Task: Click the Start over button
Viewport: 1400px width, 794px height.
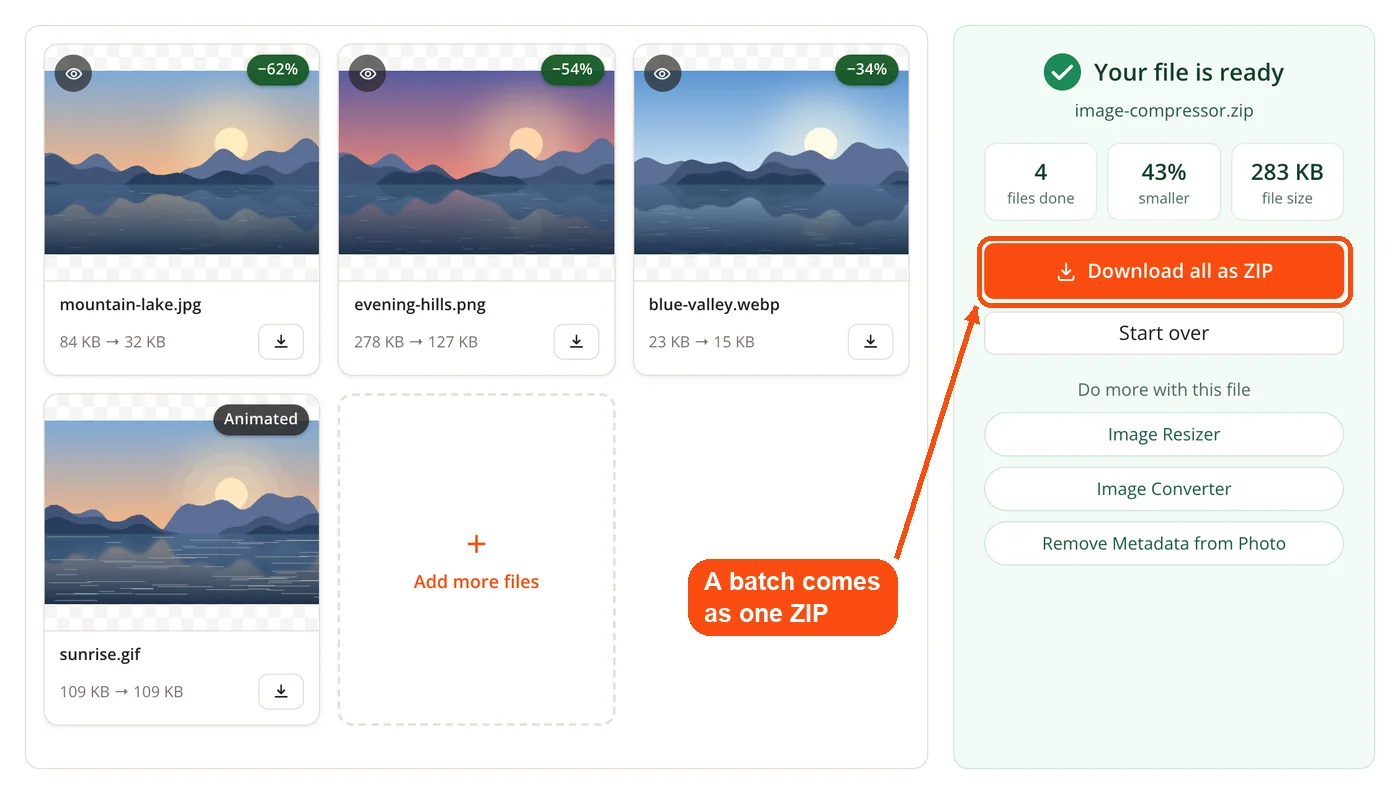Action: (1164, 333)
